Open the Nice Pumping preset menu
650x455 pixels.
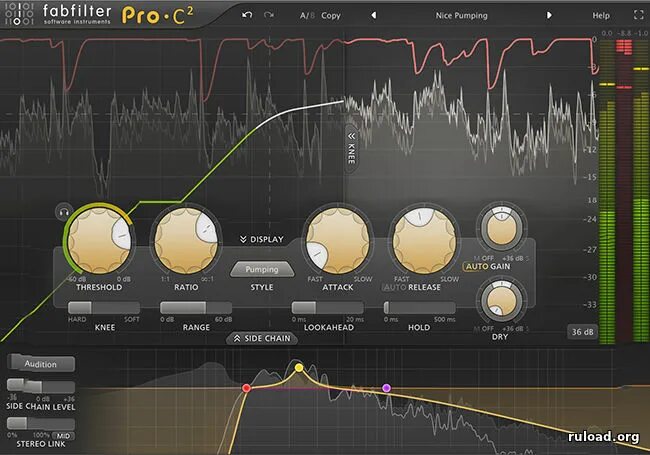coord(461,15)
